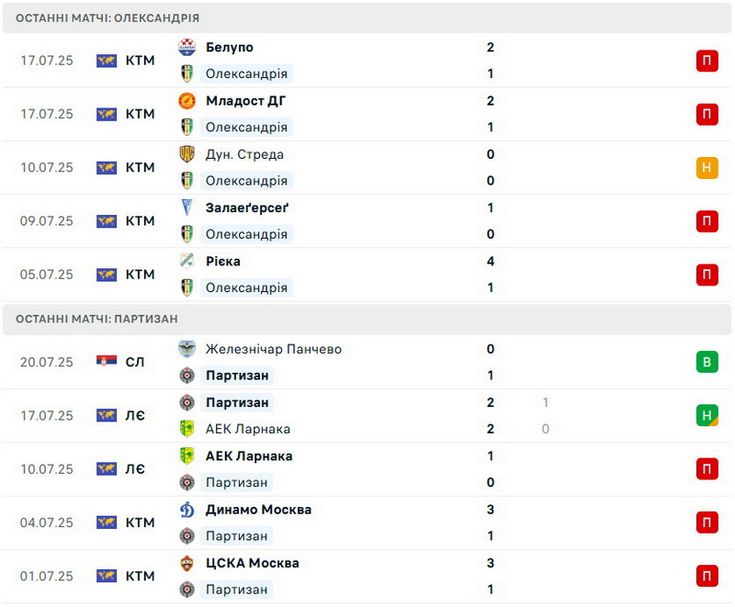Click the Дун. Стреда club crest
The height and width of the screenshot is (607, 735).
187,154
